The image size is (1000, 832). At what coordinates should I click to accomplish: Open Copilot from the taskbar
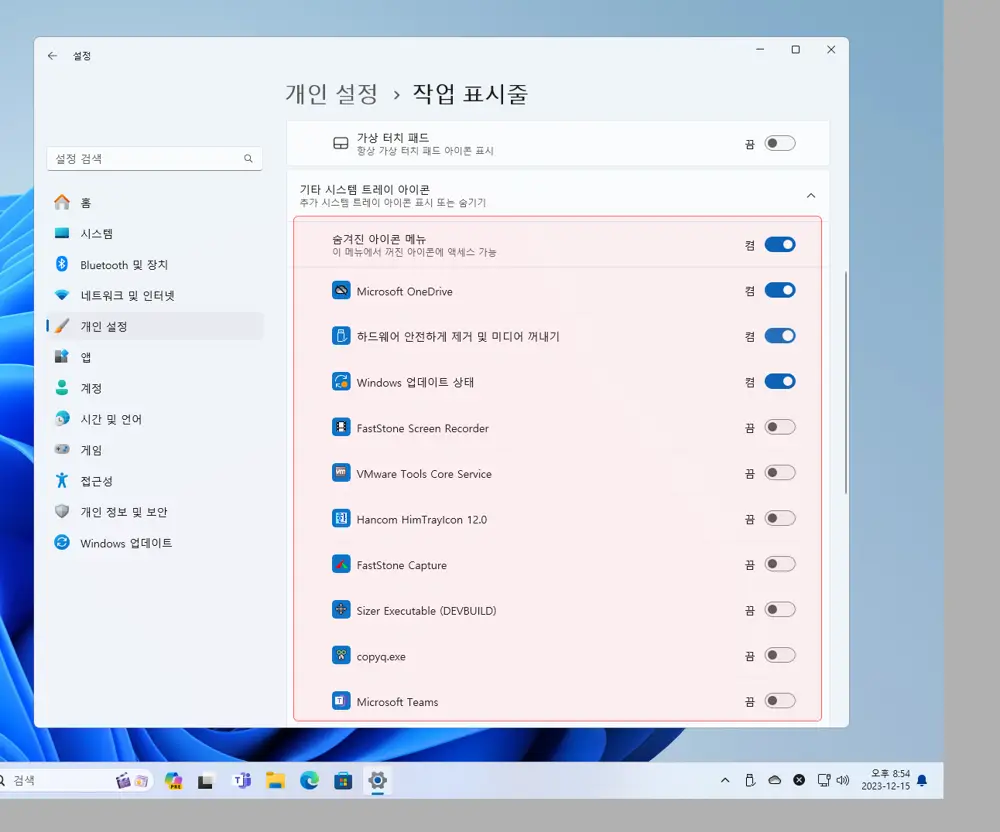click(x=173, y=780)
